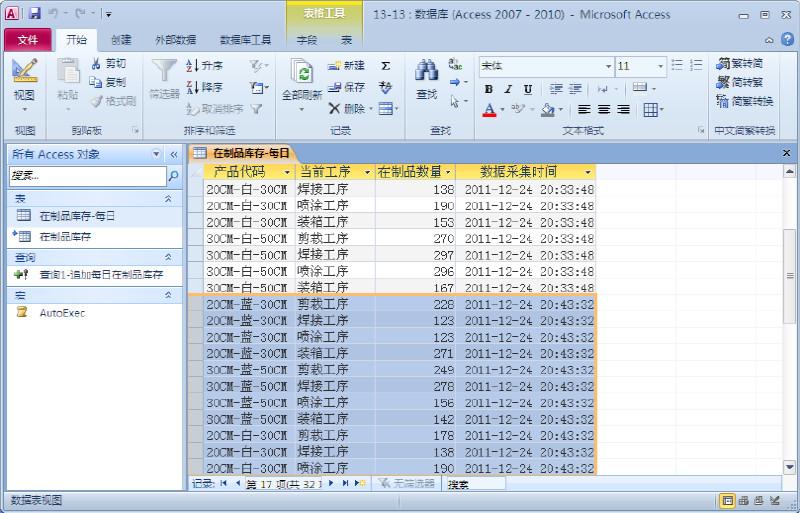800x513 pixels.
Task: Open 在制品数量 column dropdown arrow
Action: [x=448, y=173]
